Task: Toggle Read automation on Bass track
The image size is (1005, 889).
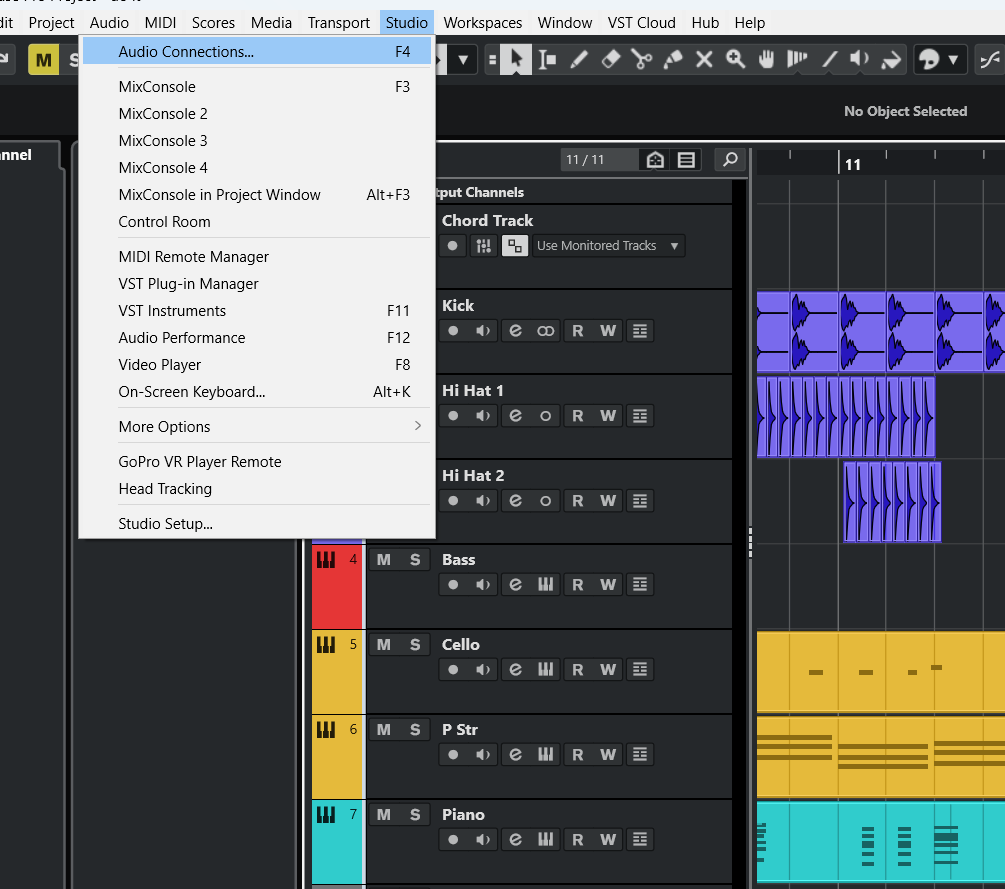Action: pos(577,585)
